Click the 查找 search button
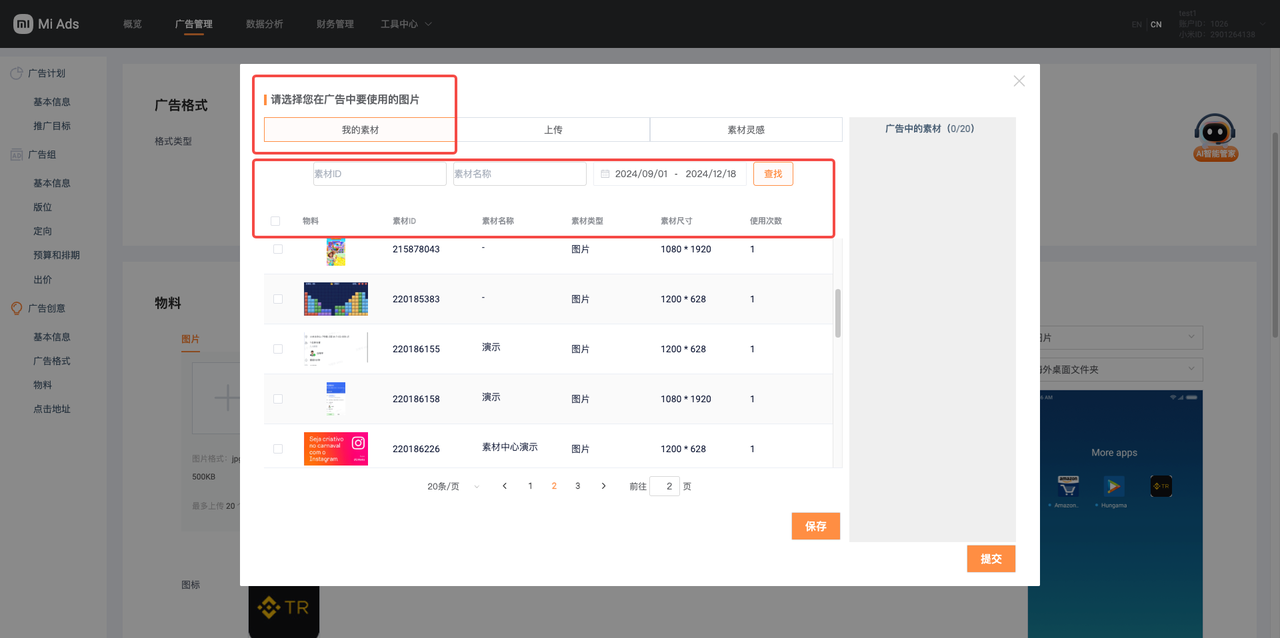The height and width of the screenshot is (638, 1280). click(773, 174)
